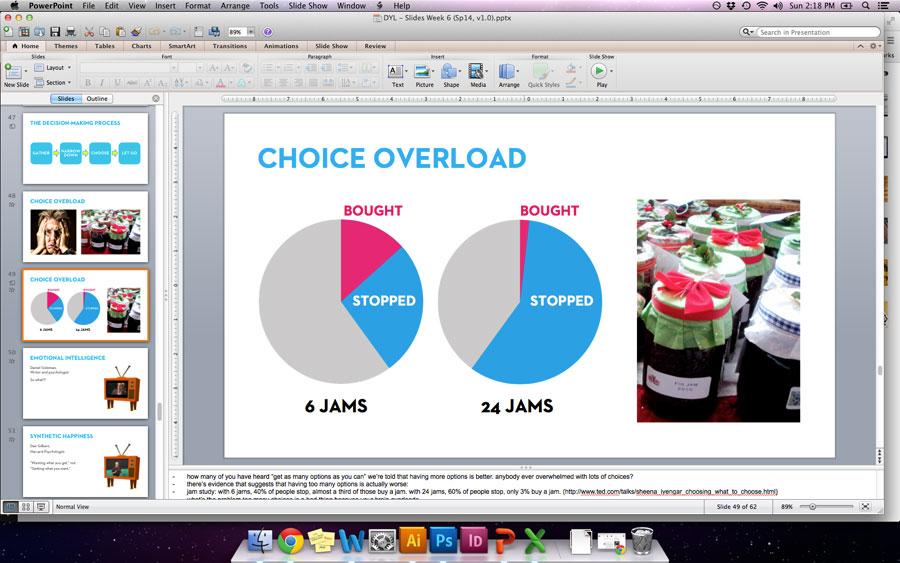Image resolution: width=900 pixels, height=563 pixels.
Task: Open the Tables ribbon tab
Action: (x=104, y=46)
